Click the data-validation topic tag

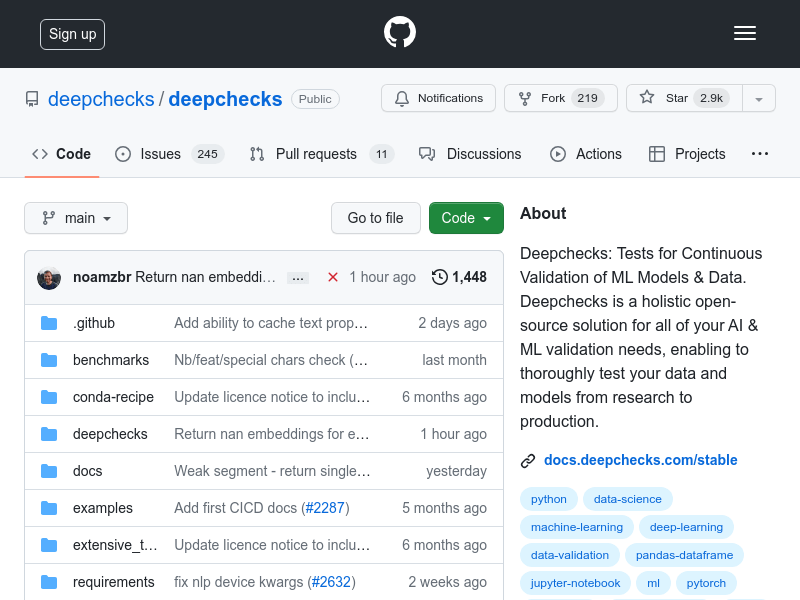click(570, 555)
